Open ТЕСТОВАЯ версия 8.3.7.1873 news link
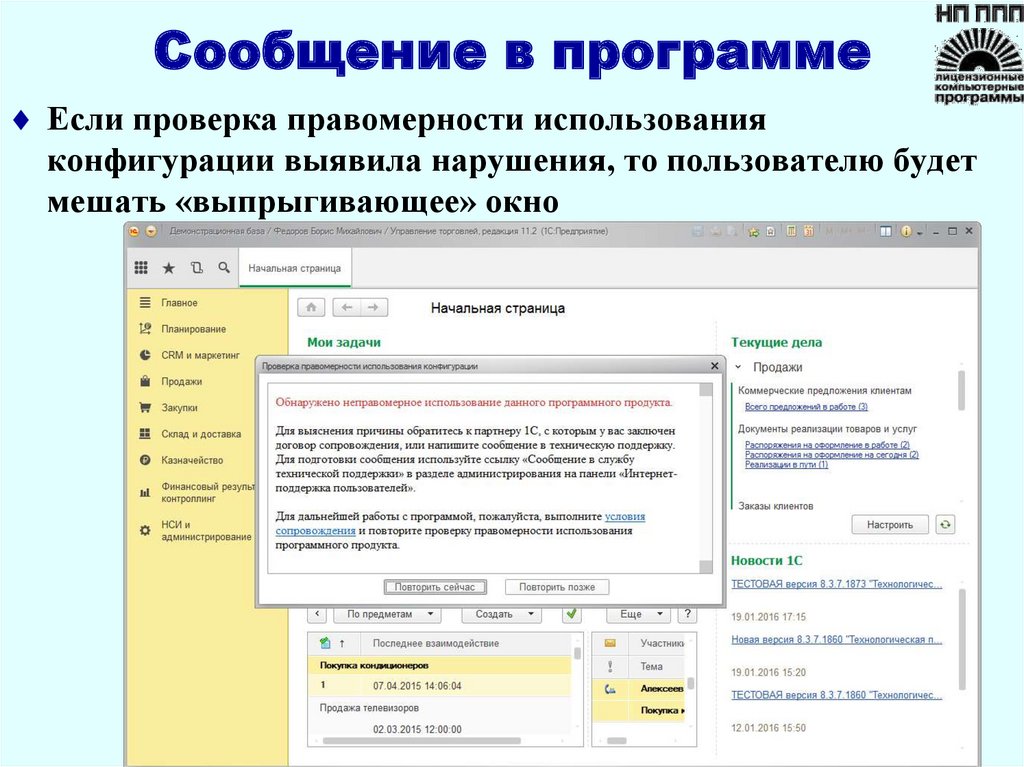 [x=837, y=584]
